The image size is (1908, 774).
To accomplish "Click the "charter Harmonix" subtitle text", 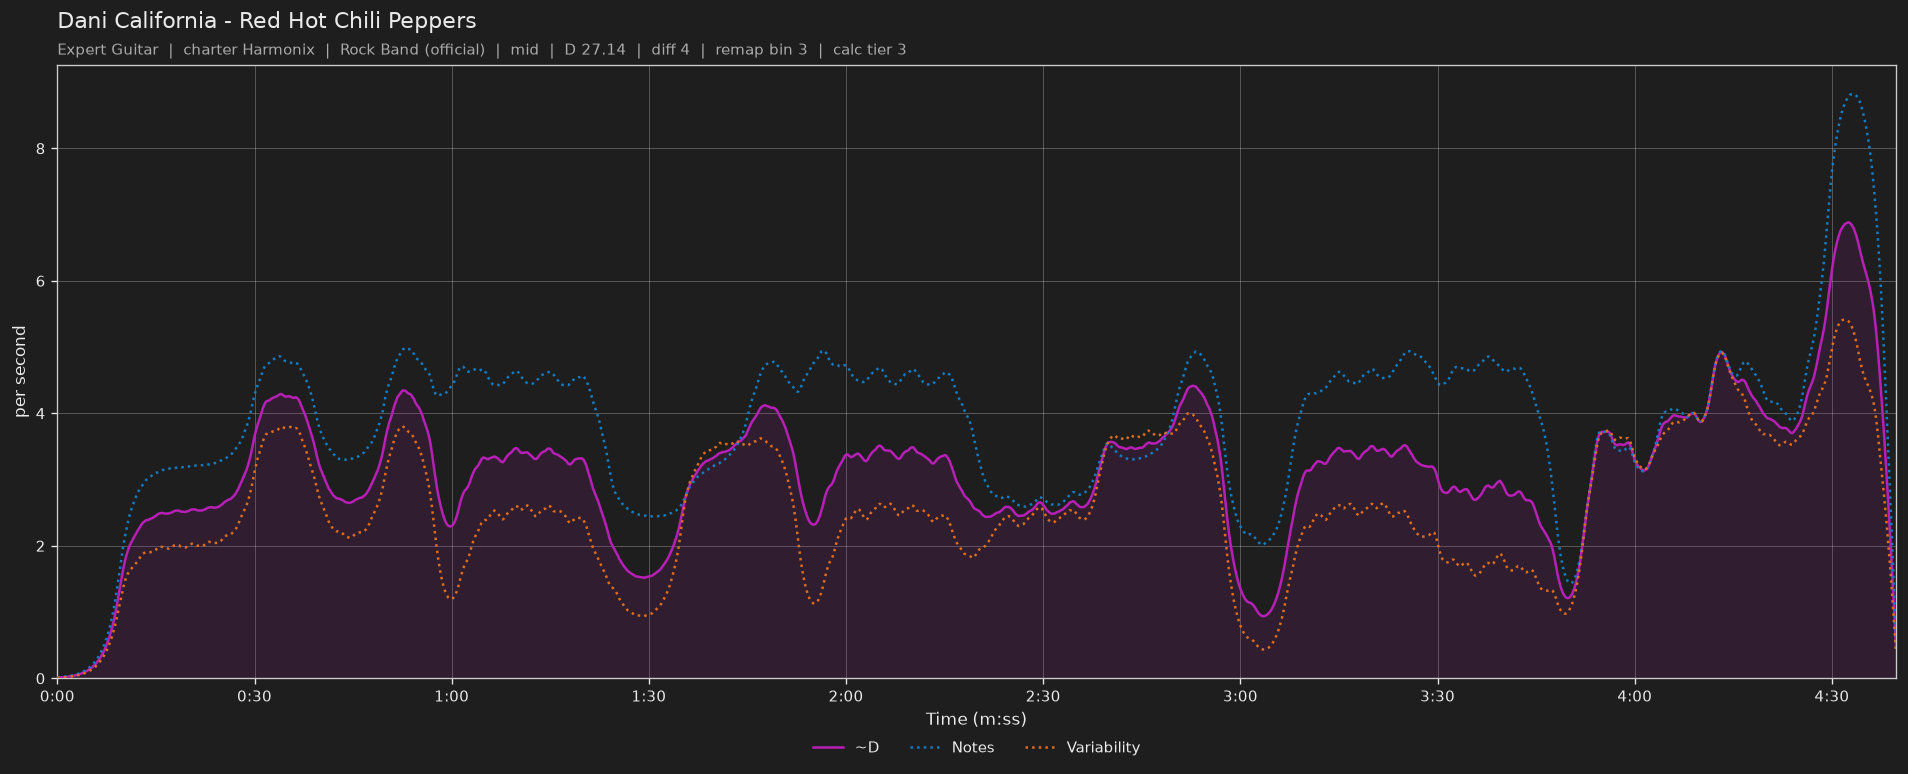I will pos(249,50).
